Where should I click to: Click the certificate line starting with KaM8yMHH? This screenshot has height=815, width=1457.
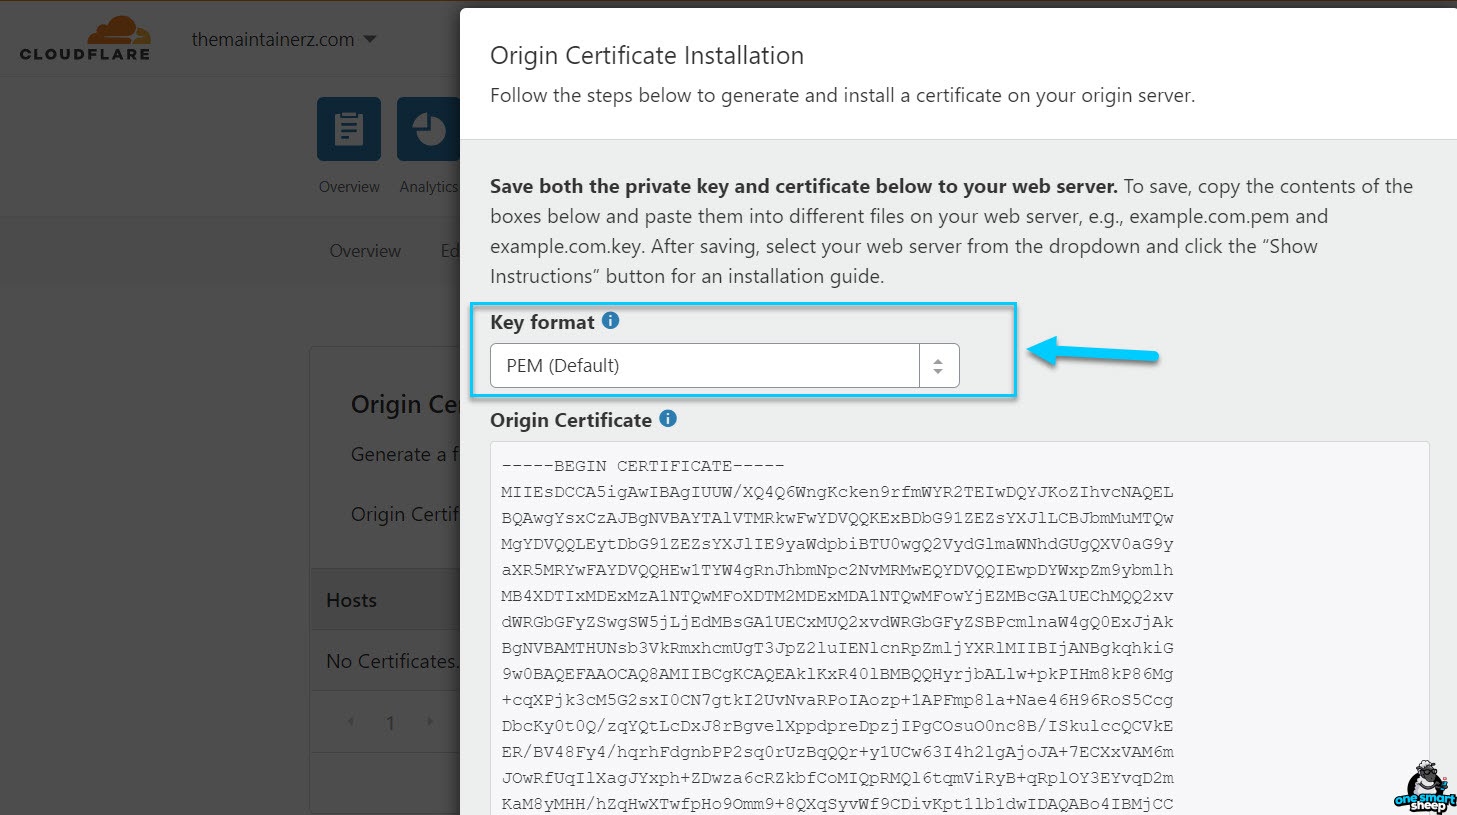click(x=838, y=804)
